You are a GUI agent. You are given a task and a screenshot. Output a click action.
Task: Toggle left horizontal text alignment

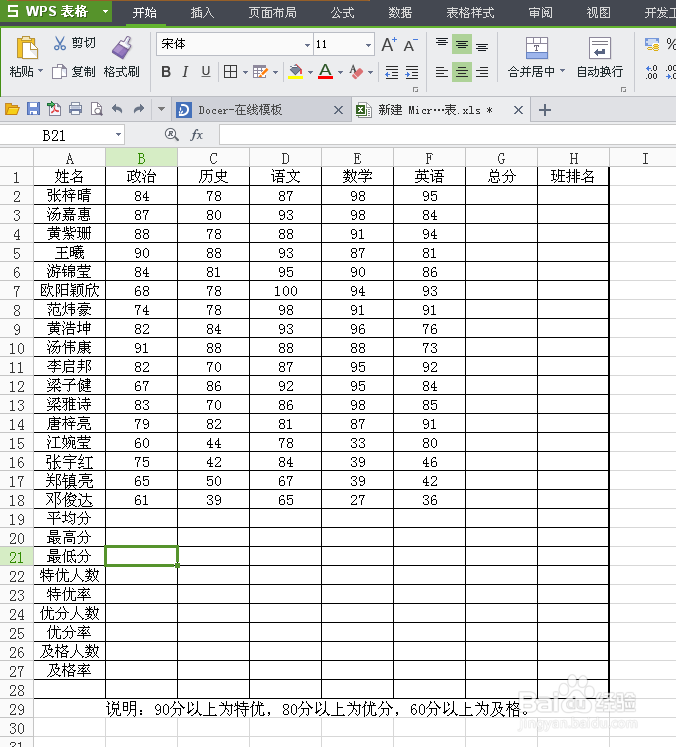pos(442,72)
